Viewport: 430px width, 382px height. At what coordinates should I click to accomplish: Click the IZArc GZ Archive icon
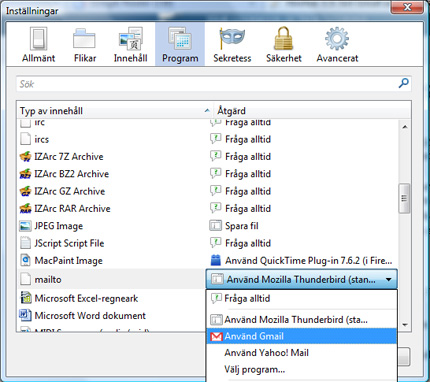[x=26, y=191]
